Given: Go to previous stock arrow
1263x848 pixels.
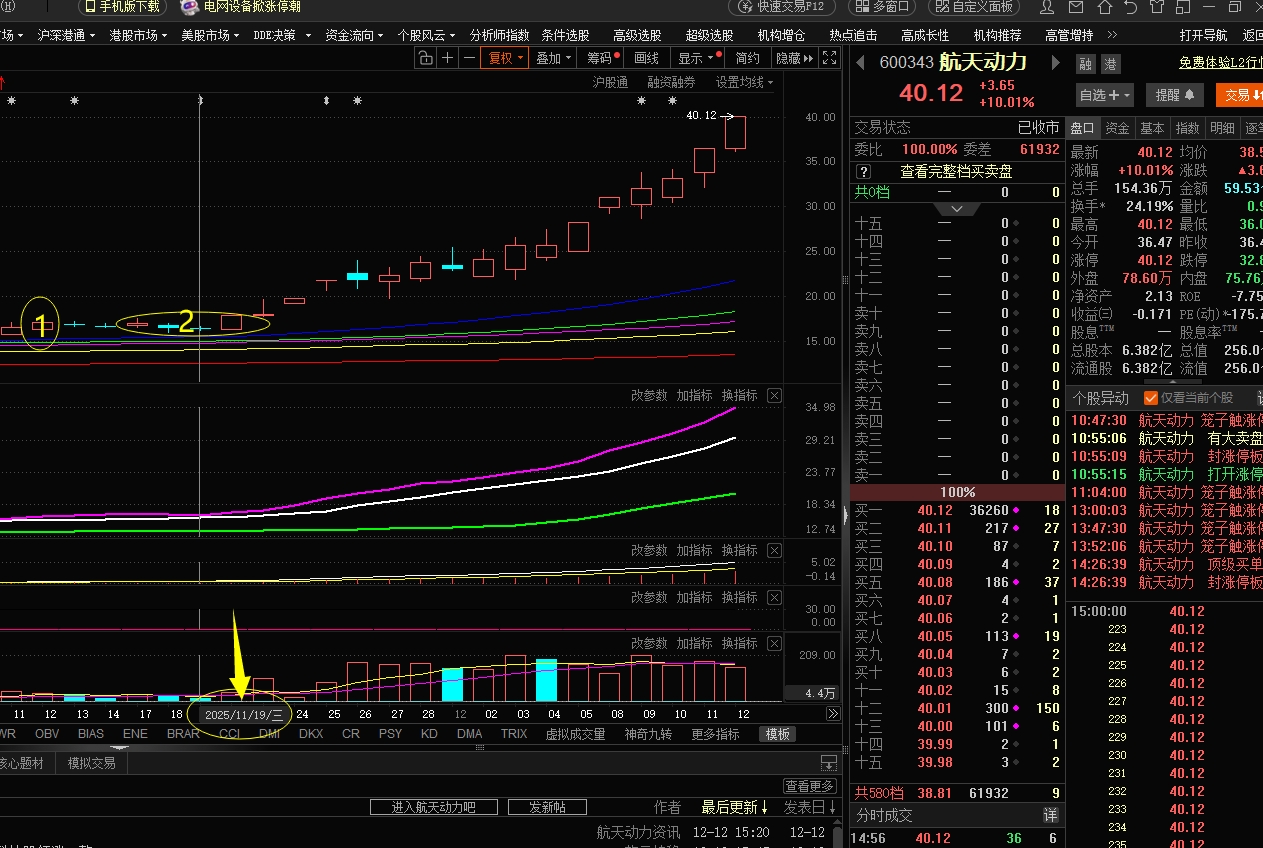Looking at the screenshot, I should tap(860, 63).
